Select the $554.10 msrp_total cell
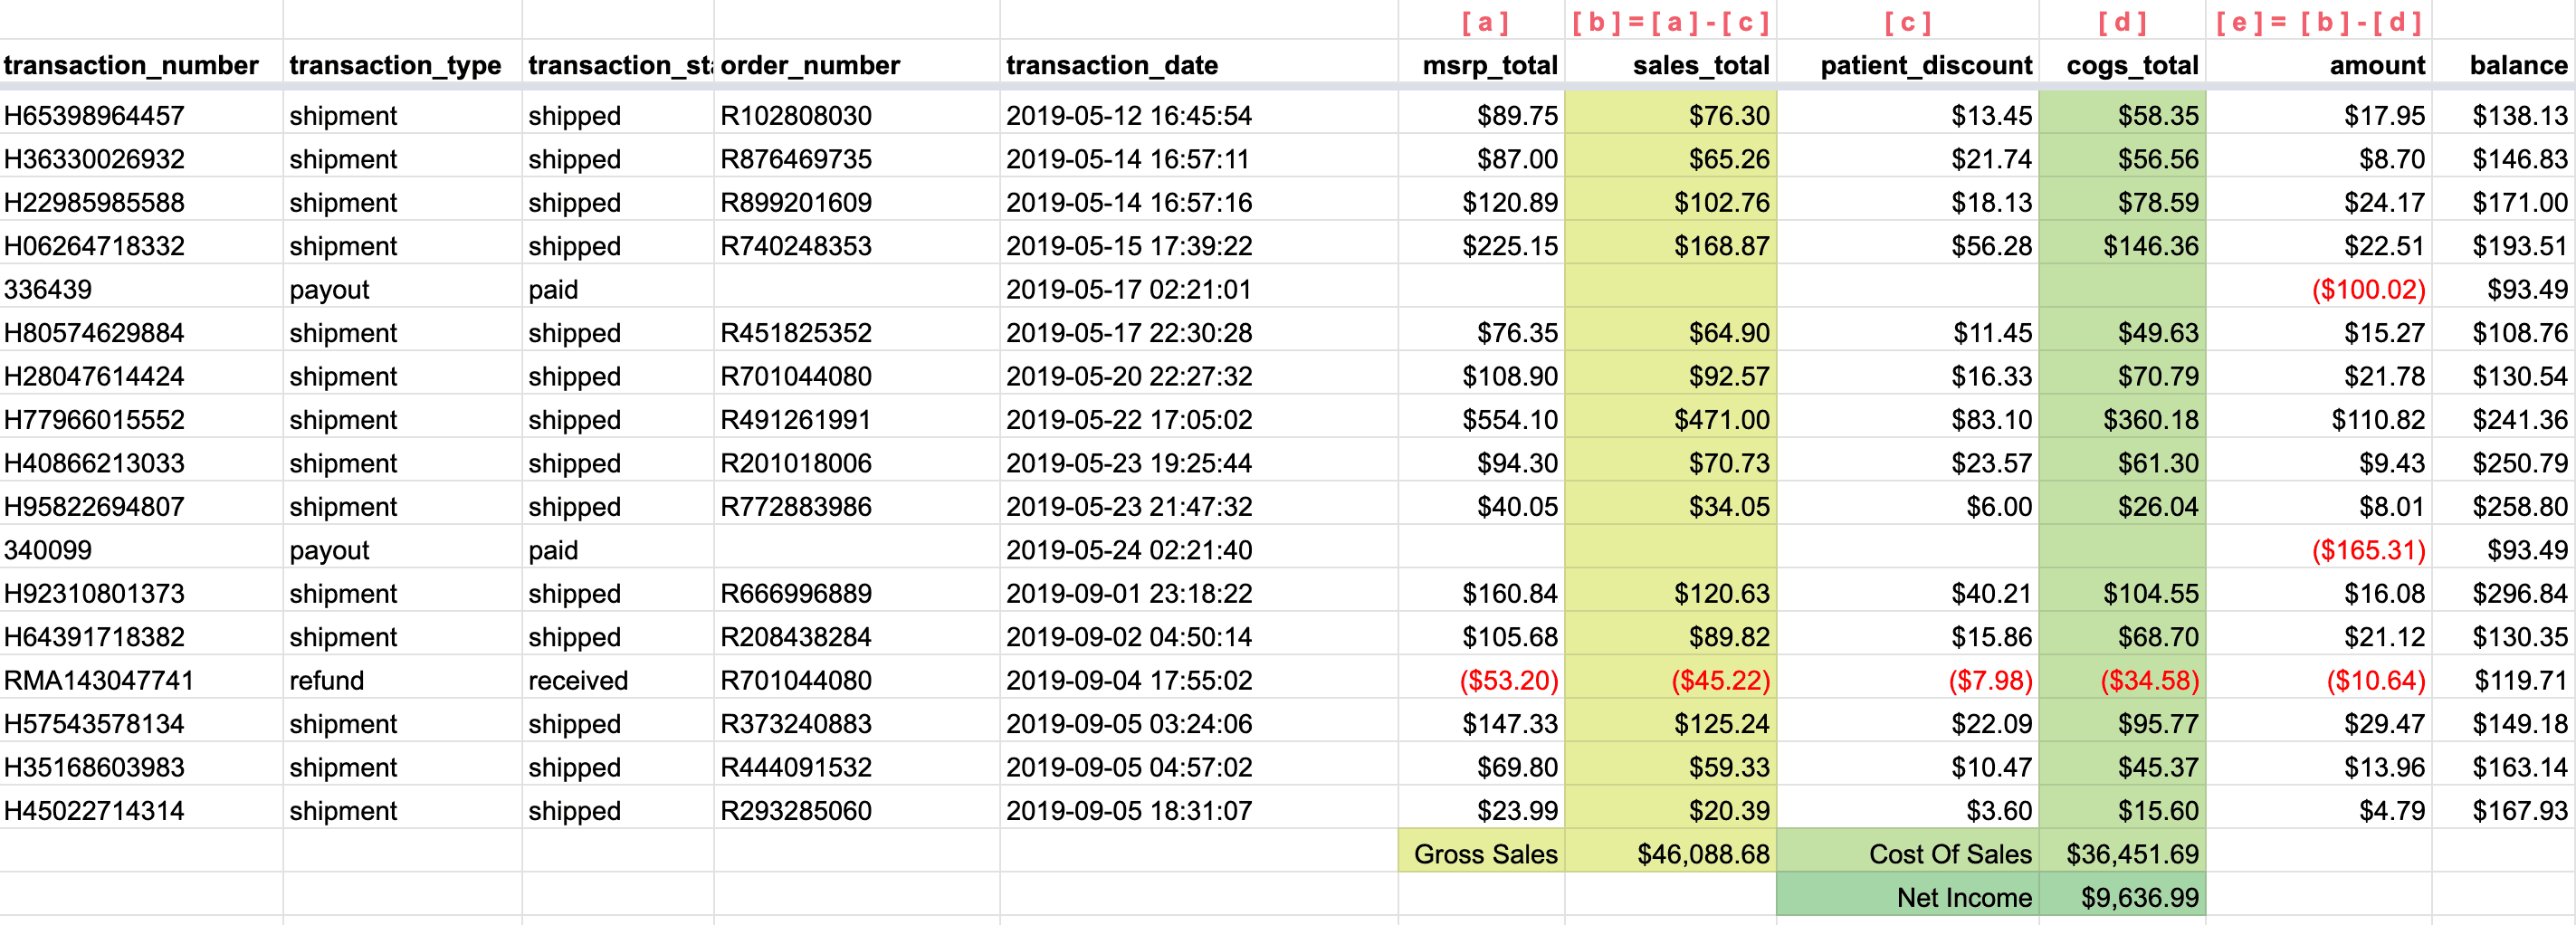Screen dimensions: 2576x925 pyautogui.click(x=1482, y=419)
